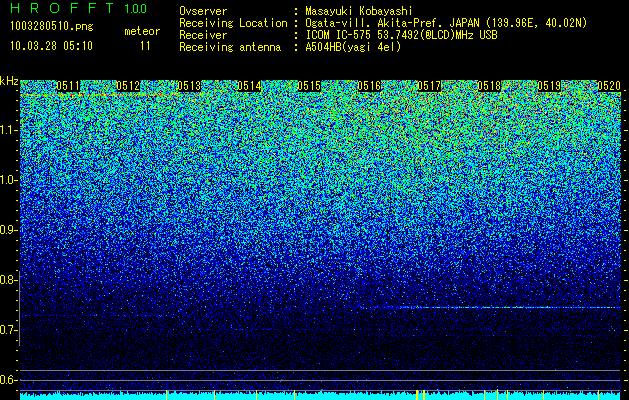
Task: Click the 0517 time marker
Action: (429, 86)
